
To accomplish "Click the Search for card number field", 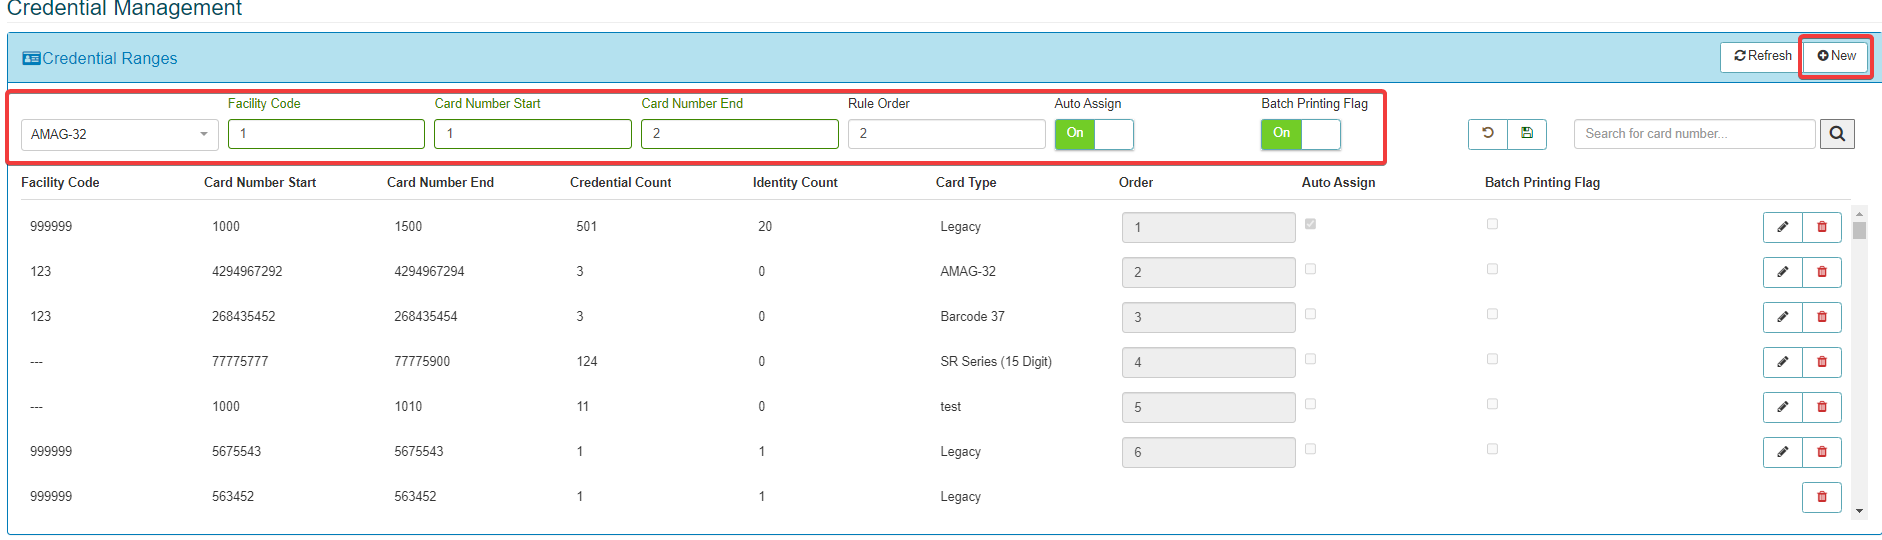I will (x=1695, y=134).
